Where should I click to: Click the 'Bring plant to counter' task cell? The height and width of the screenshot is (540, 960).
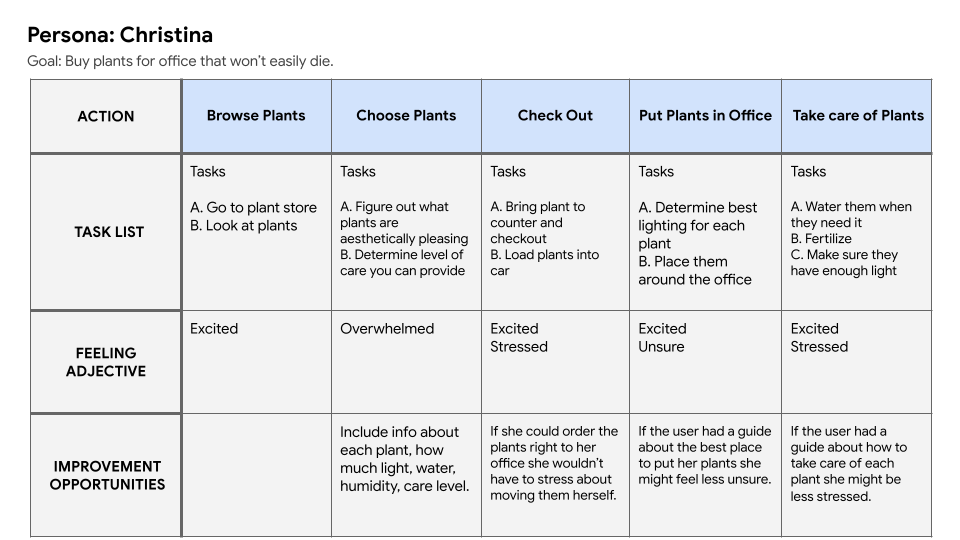click(x=555, y=232)
